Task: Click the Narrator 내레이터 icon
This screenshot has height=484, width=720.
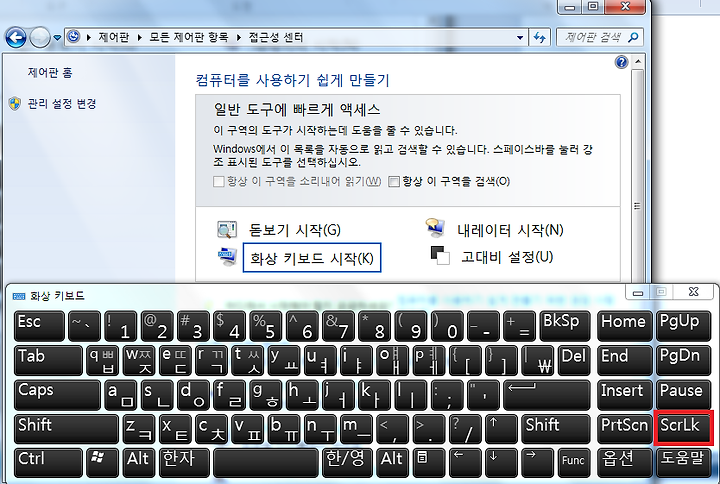Action: click(435, 228)
